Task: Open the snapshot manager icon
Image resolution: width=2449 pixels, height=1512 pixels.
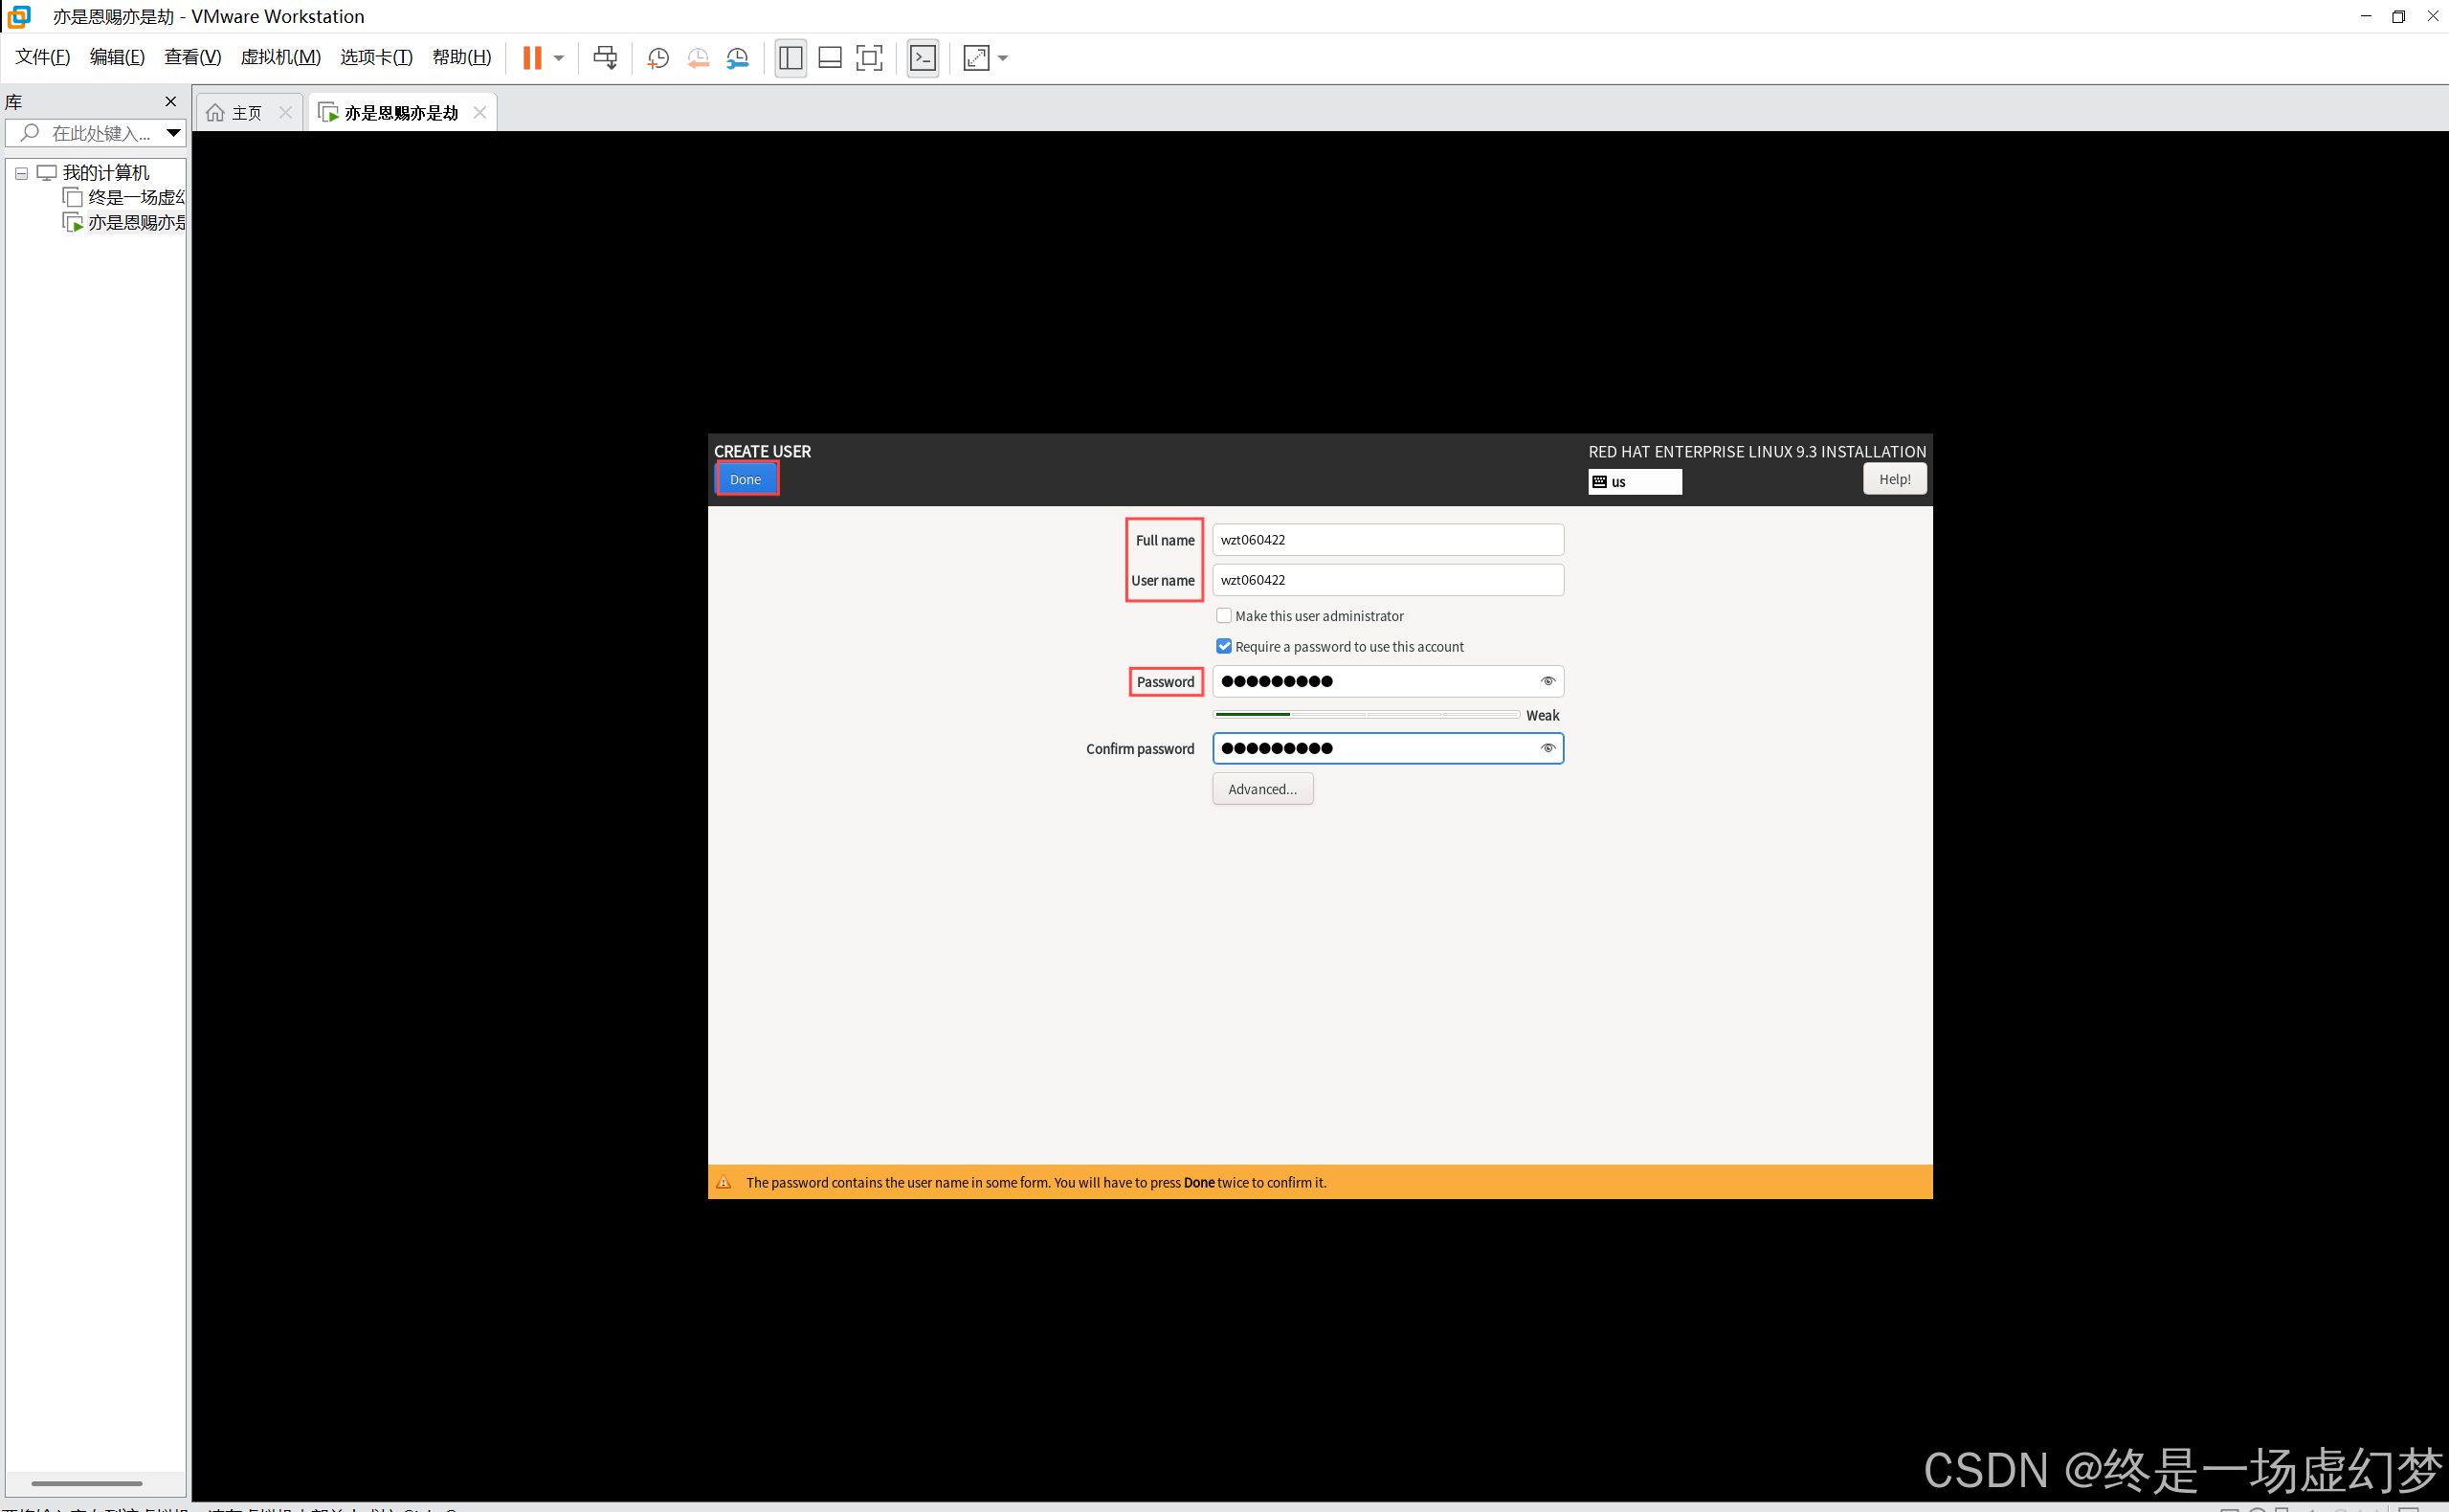Action: [738, 58]
